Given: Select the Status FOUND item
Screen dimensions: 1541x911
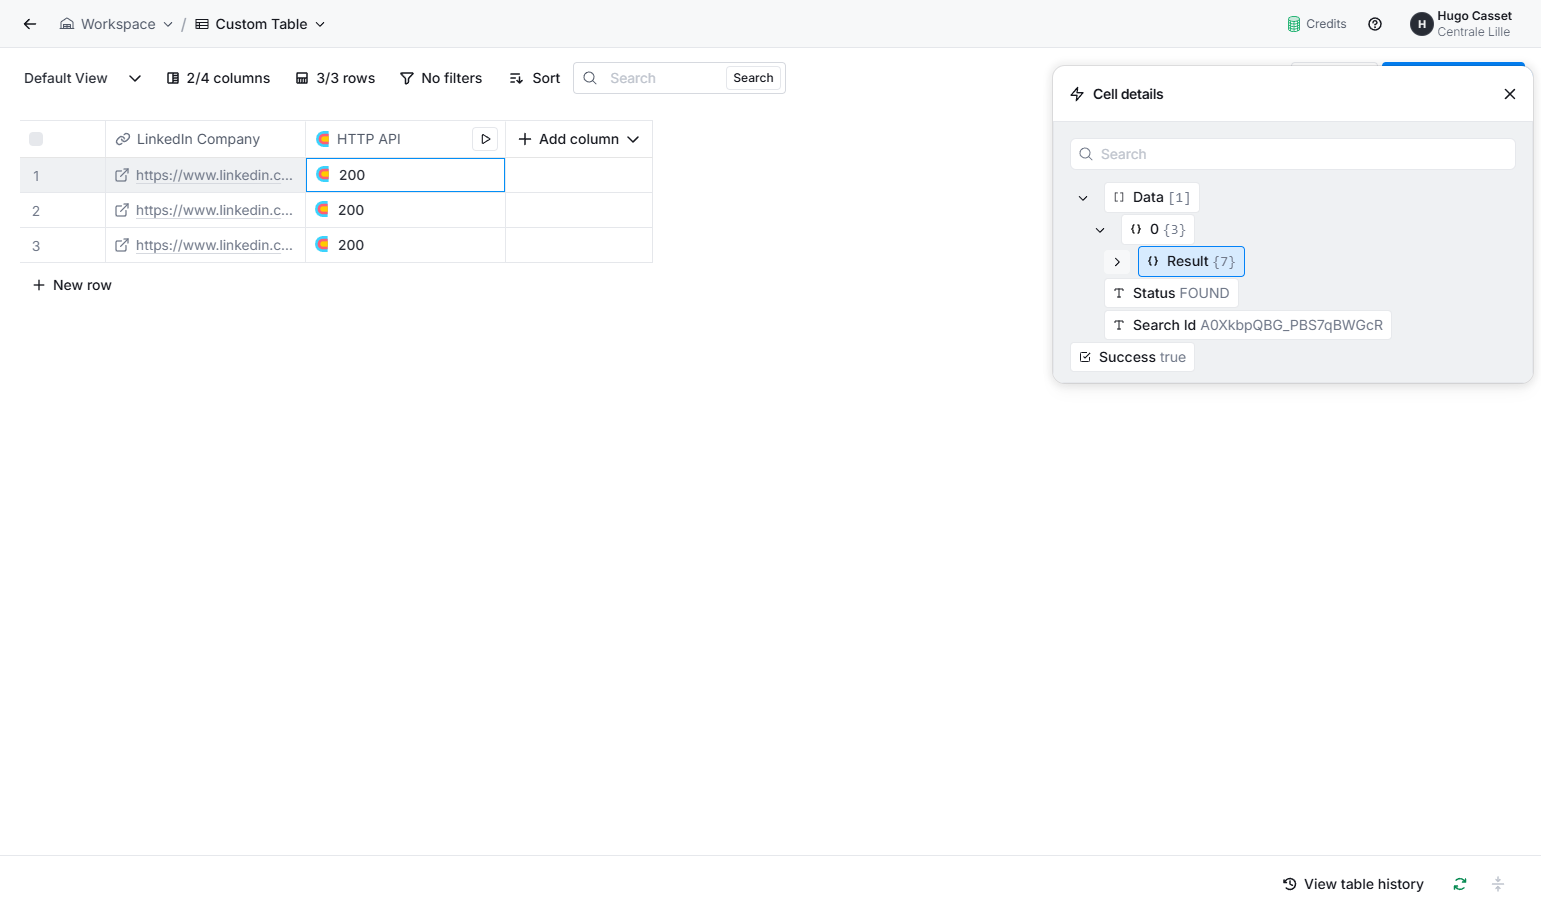Looking at the screenshot, I should pos(1171,293).
